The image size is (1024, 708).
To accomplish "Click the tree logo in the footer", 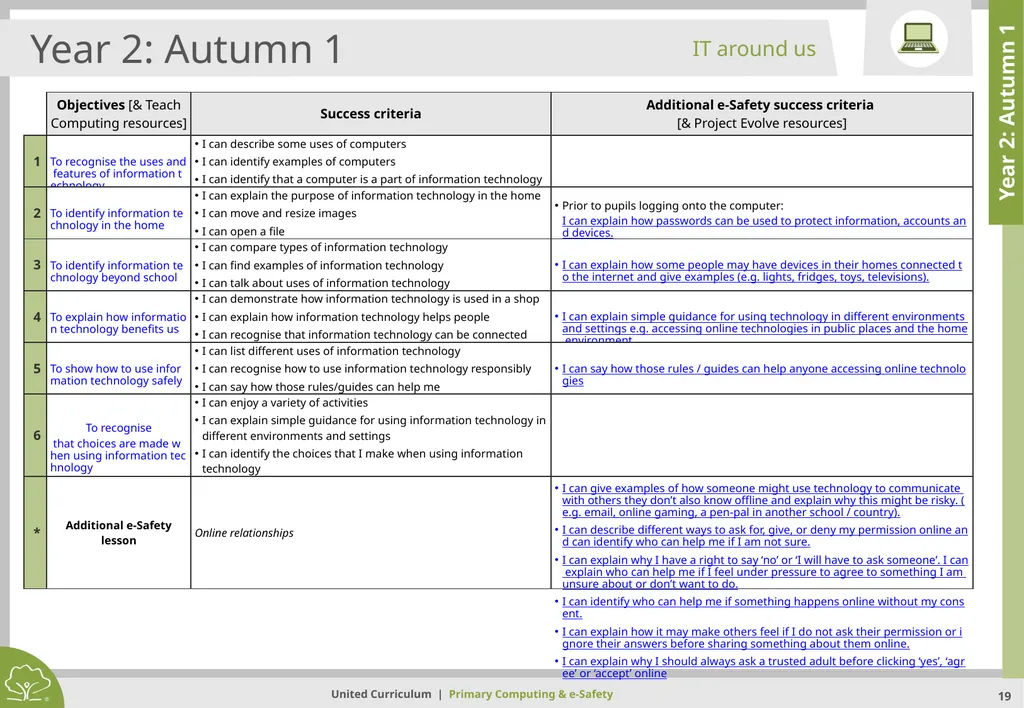I will tap(27, 681).
